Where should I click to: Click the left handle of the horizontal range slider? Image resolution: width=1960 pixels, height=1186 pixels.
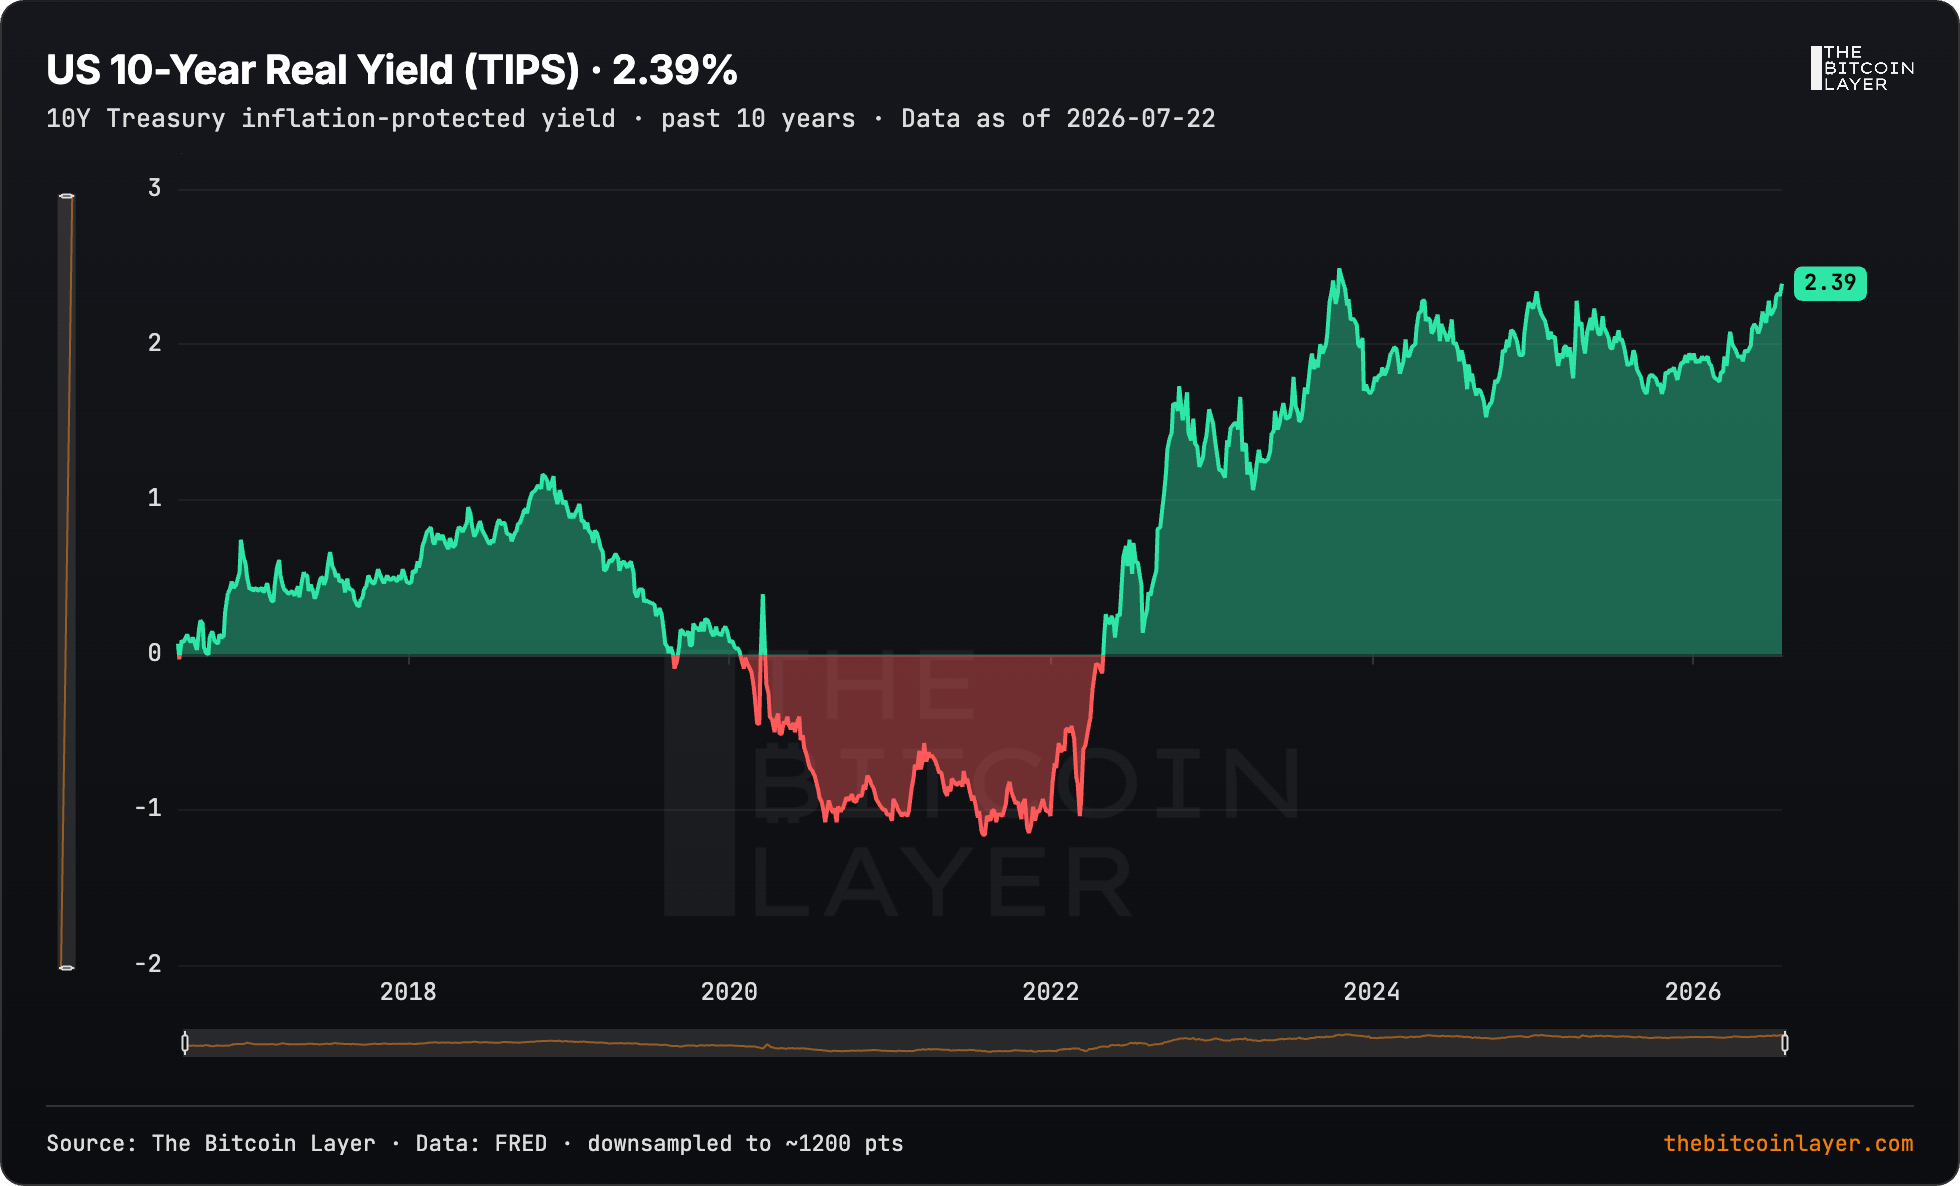(185, 1043)
